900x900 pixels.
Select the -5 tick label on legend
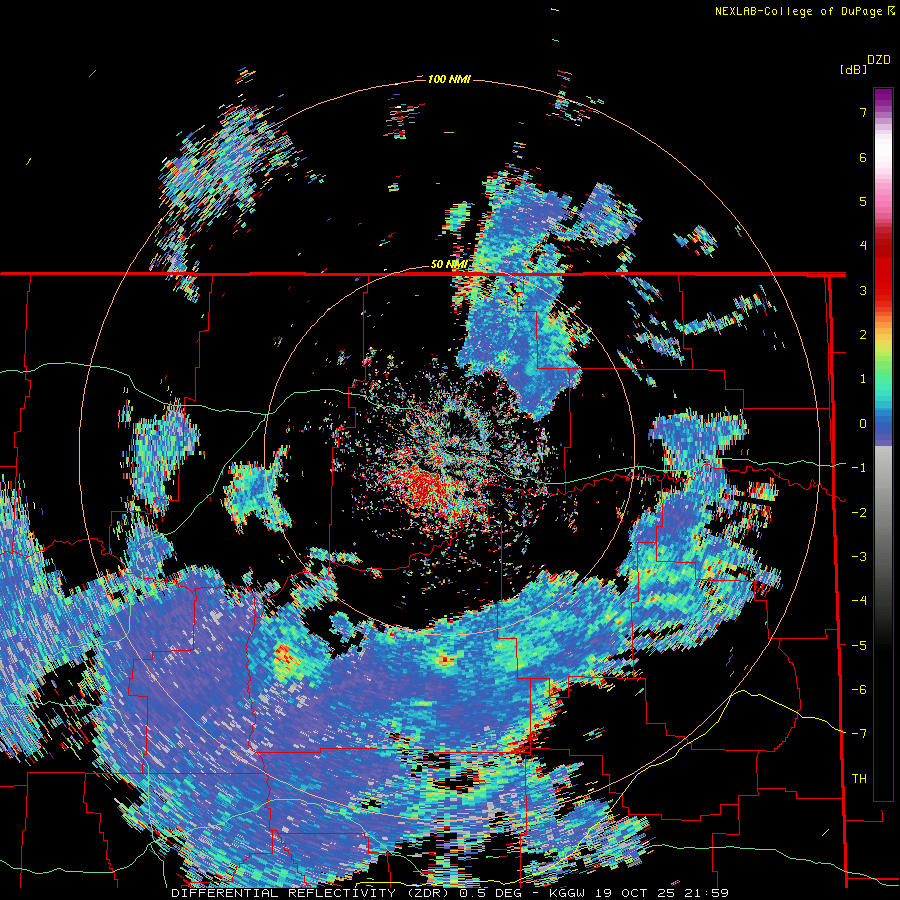[x=858, y=645]
